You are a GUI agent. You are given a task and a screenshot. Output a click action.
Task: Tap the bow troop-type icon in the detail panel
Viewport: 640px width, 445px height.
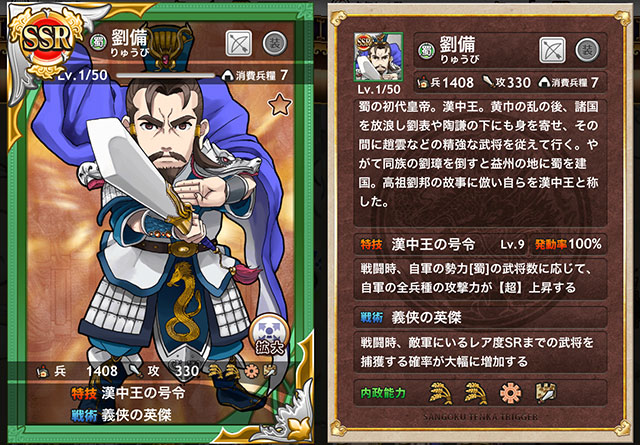[x=552, y=50]
